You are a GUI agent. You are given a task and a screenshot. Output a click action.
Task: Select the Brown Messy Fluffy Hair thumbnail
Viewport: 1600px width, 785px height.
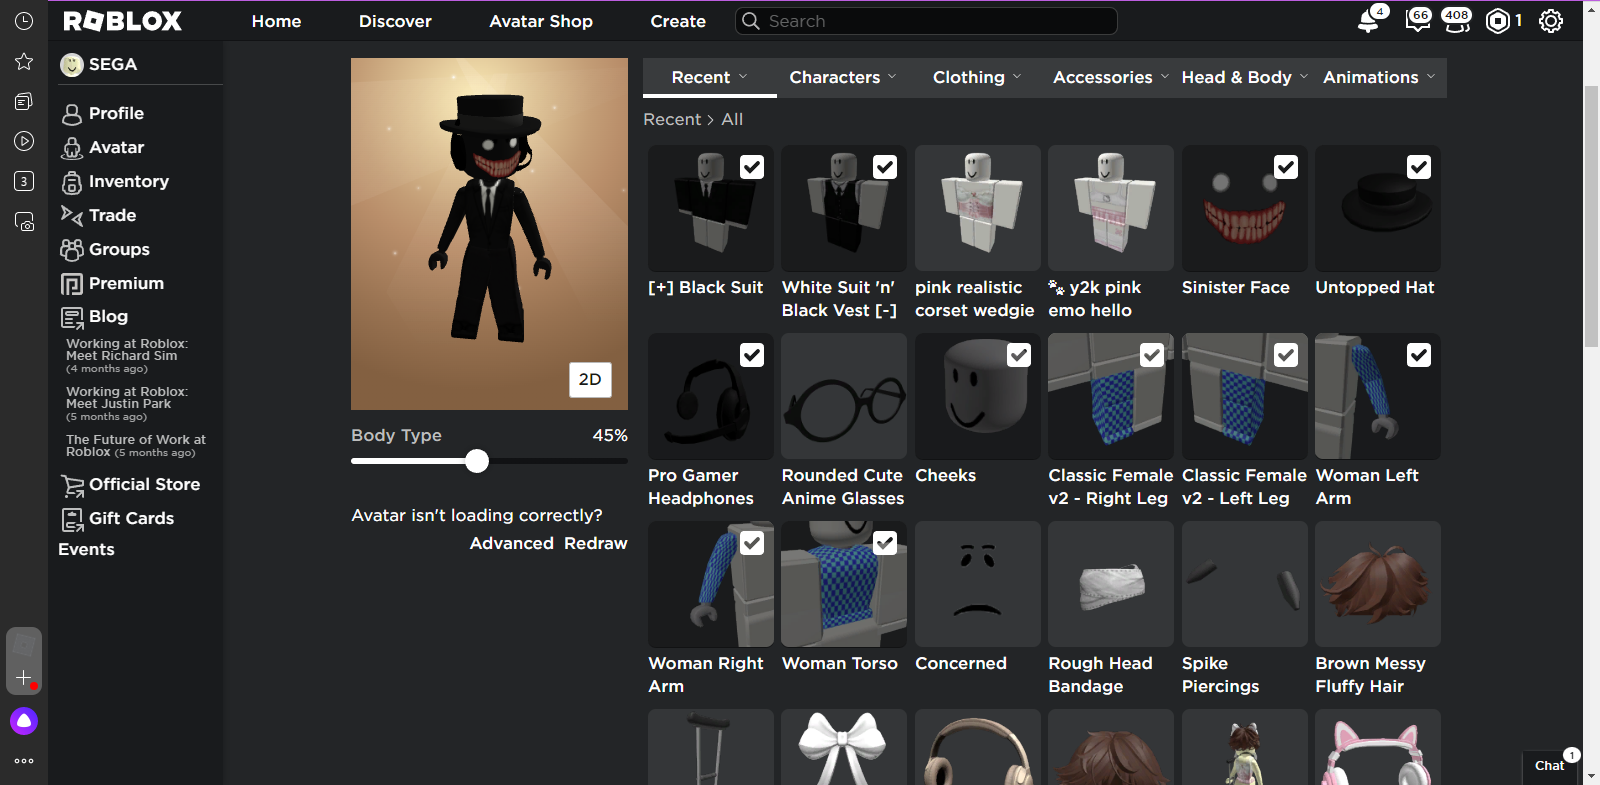[1378, 584]
